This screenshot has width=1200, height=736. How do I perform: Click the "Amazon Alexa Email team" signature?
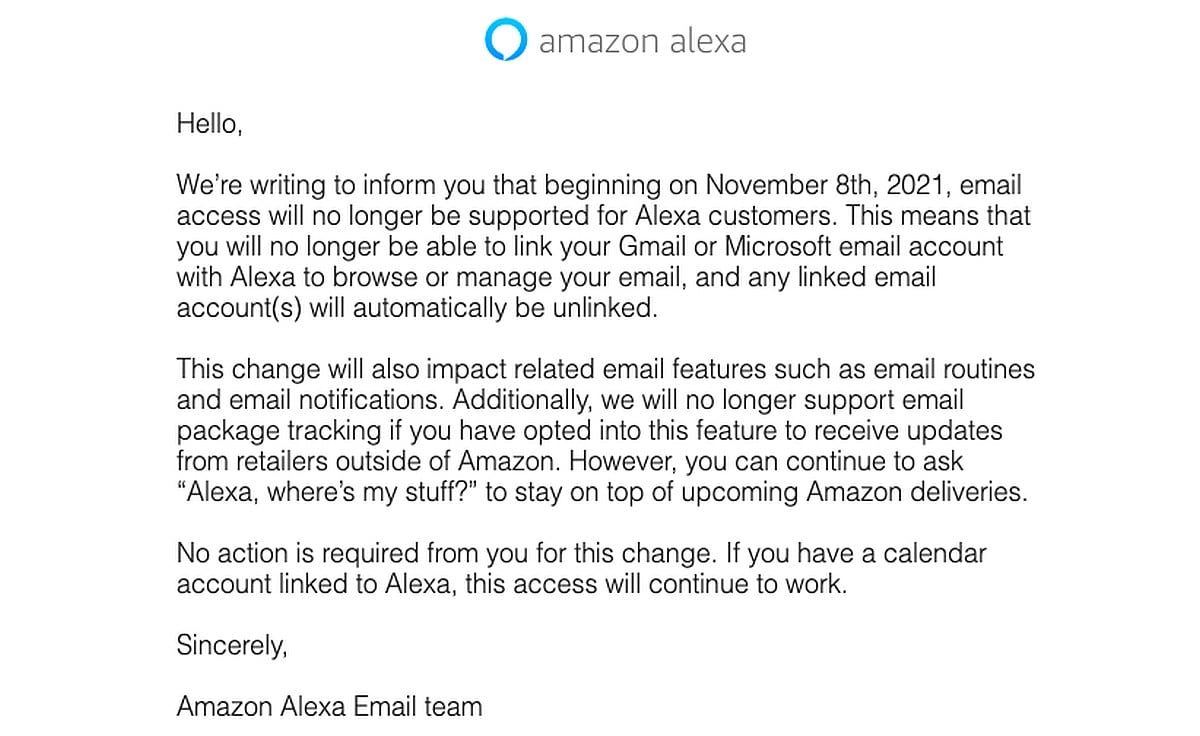pyautogui.click(x=329, y=707)
